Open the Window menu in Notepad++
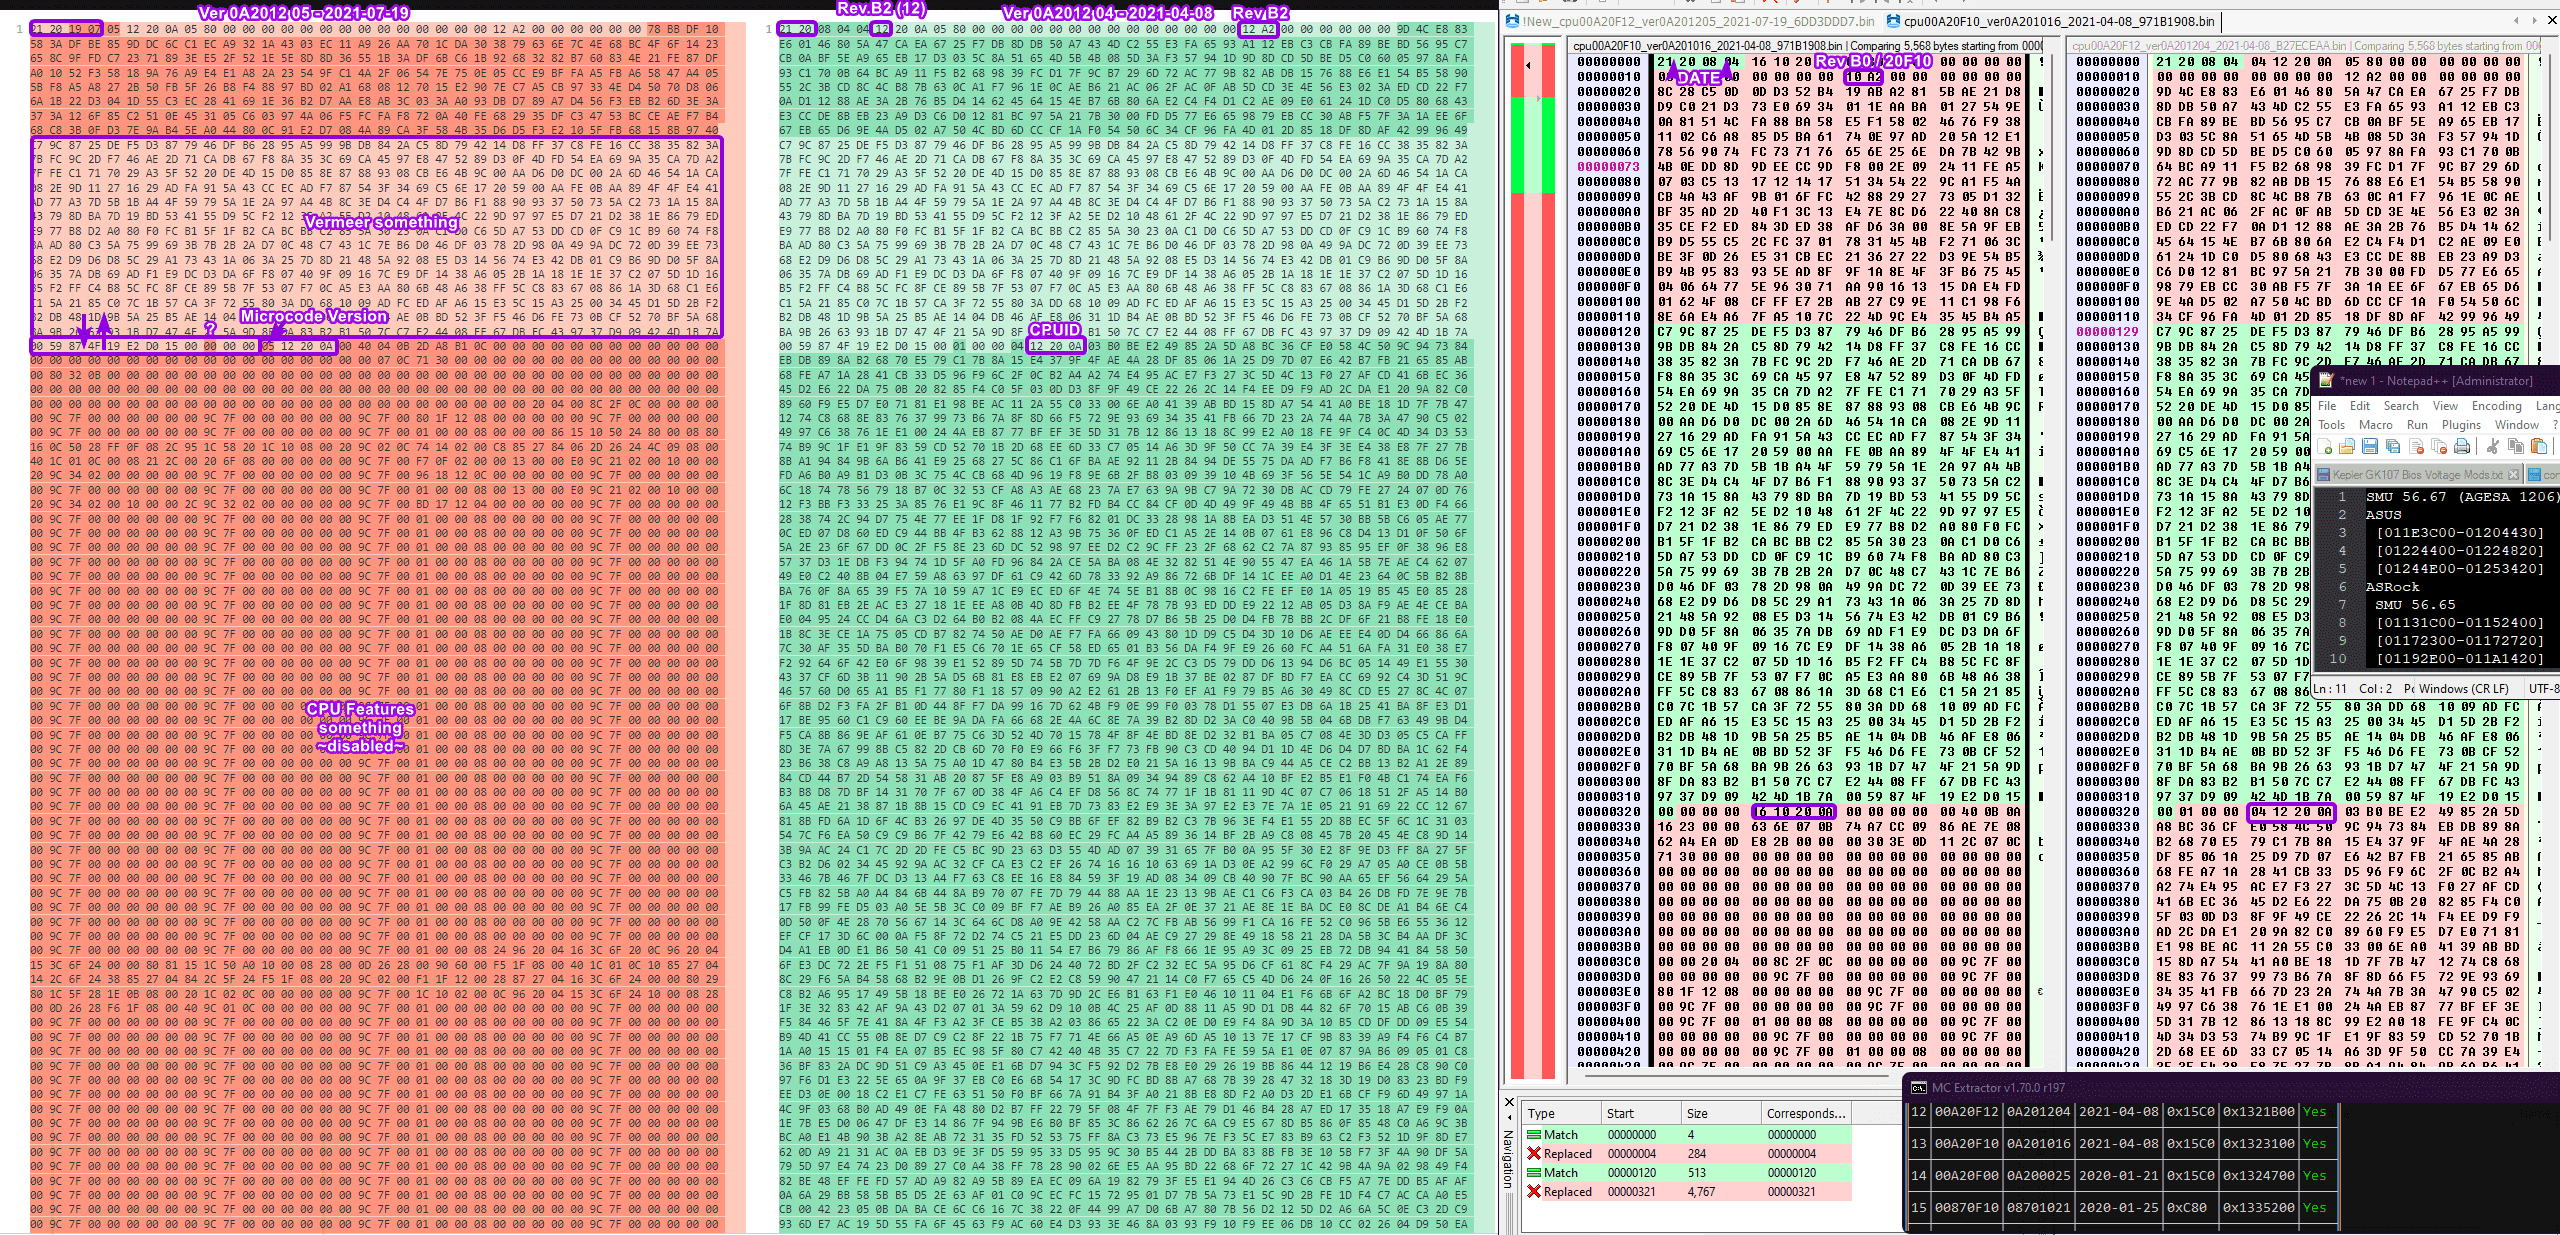Image resolution: width=2560 pixels, height=1235 pixels. click(2517, 425)
